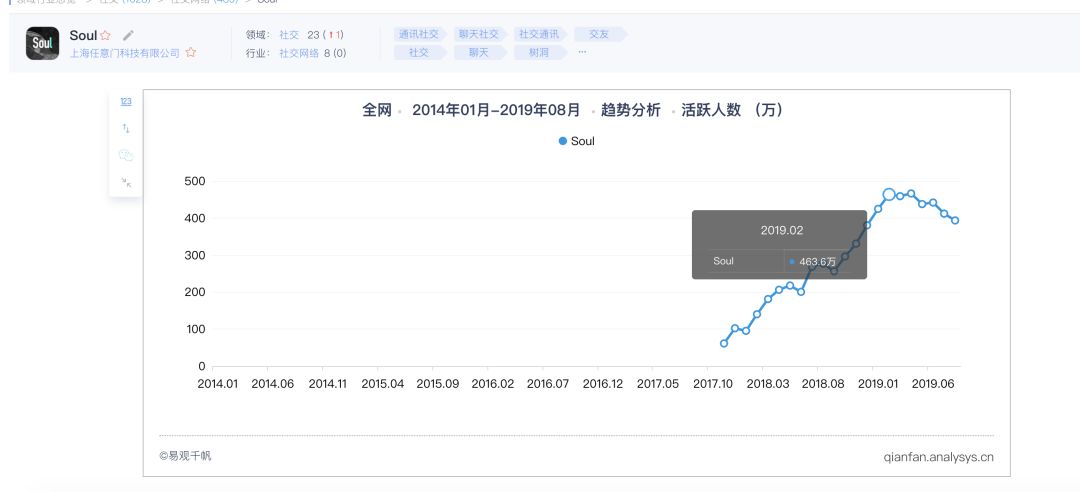The height and width of the screenshot is (492, 1080).
Task: Toggle the Soul series legend
Action: (576, 141)
